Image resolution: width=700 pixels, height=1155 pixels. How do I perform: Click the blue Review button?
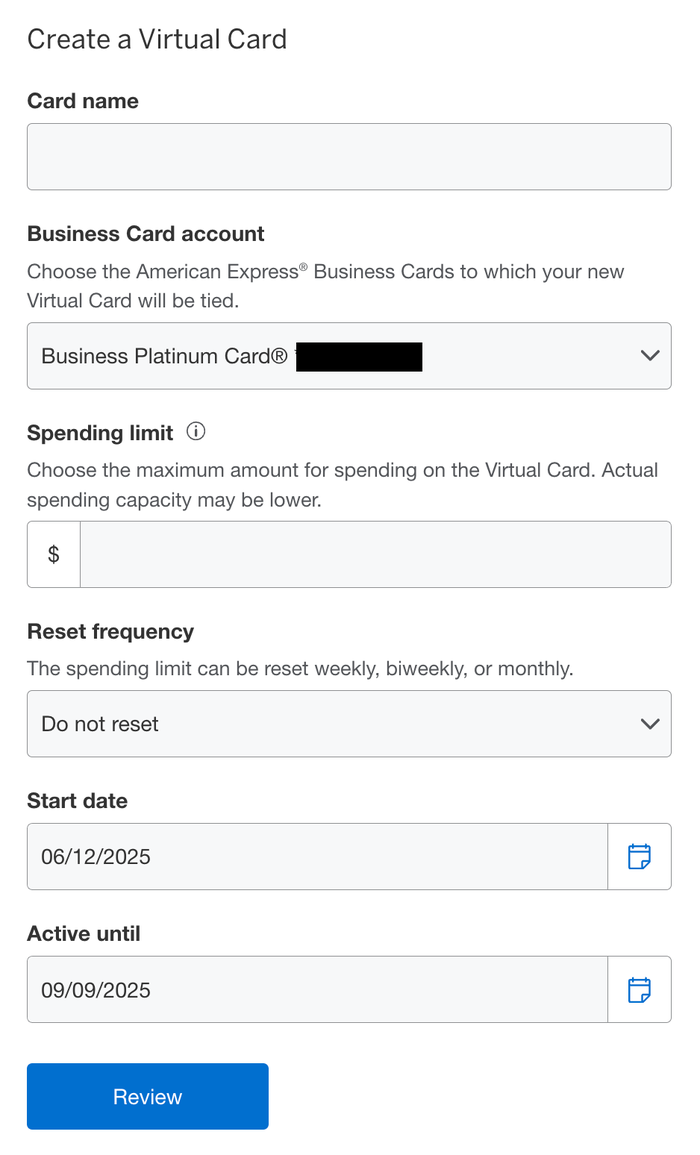click(x=147, y=1097)
